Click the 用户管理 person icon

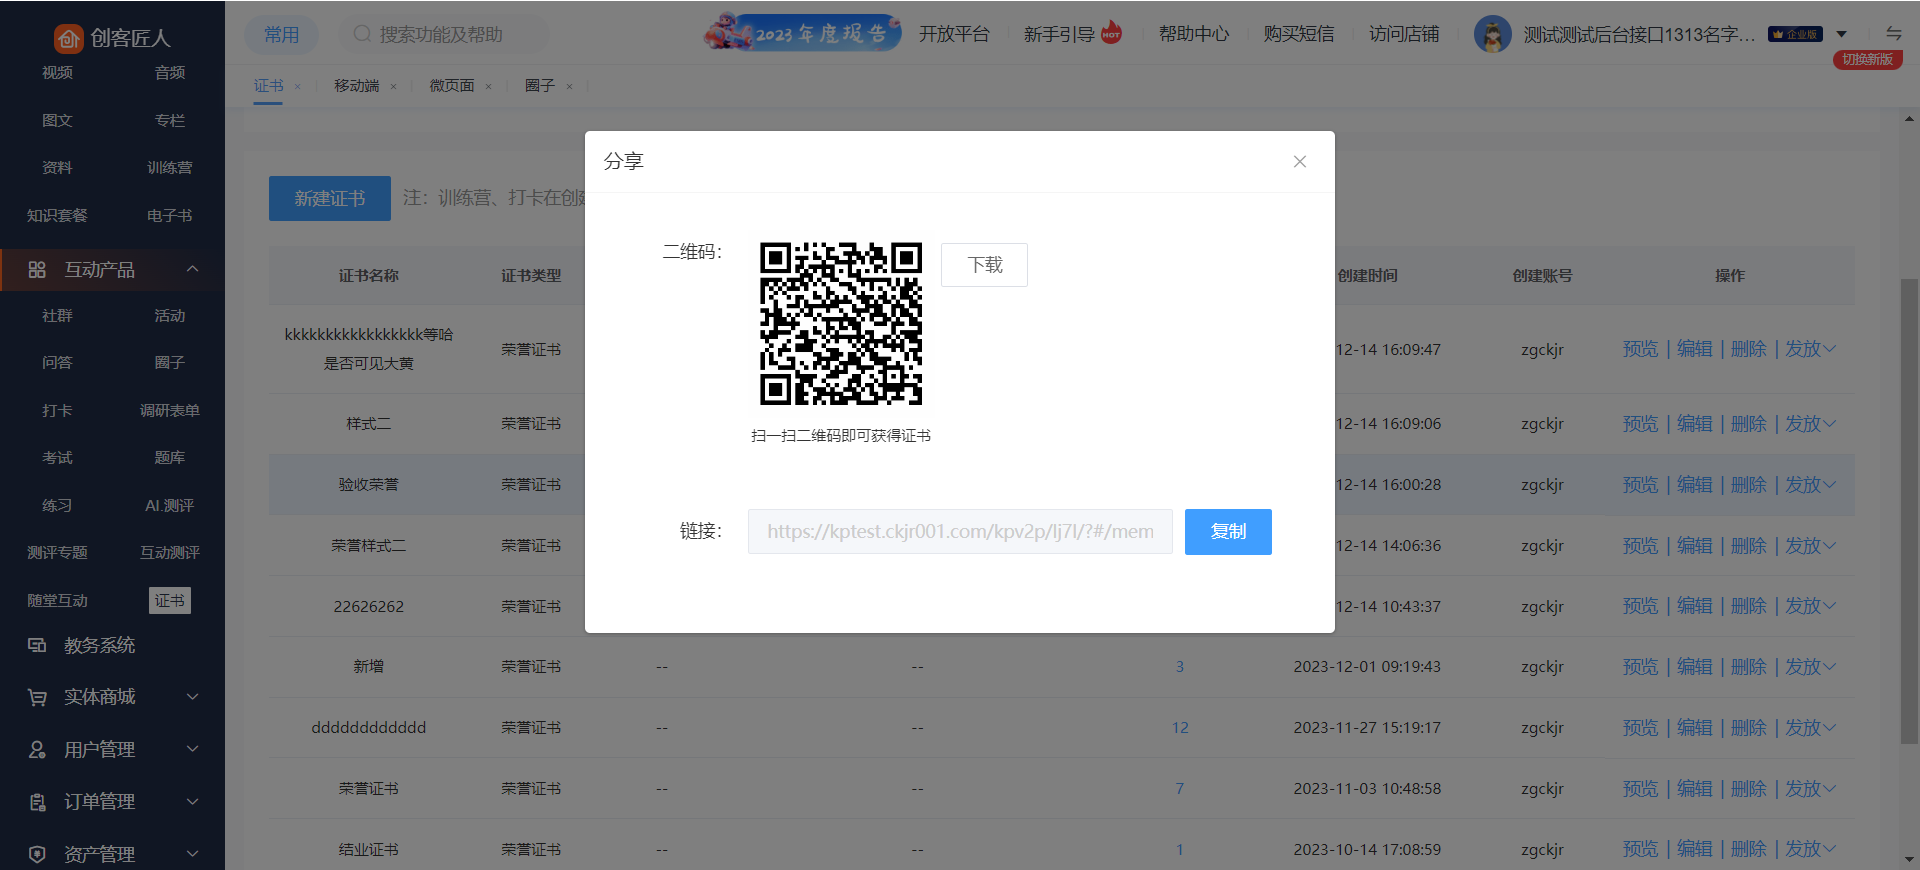tap(37, 749)
